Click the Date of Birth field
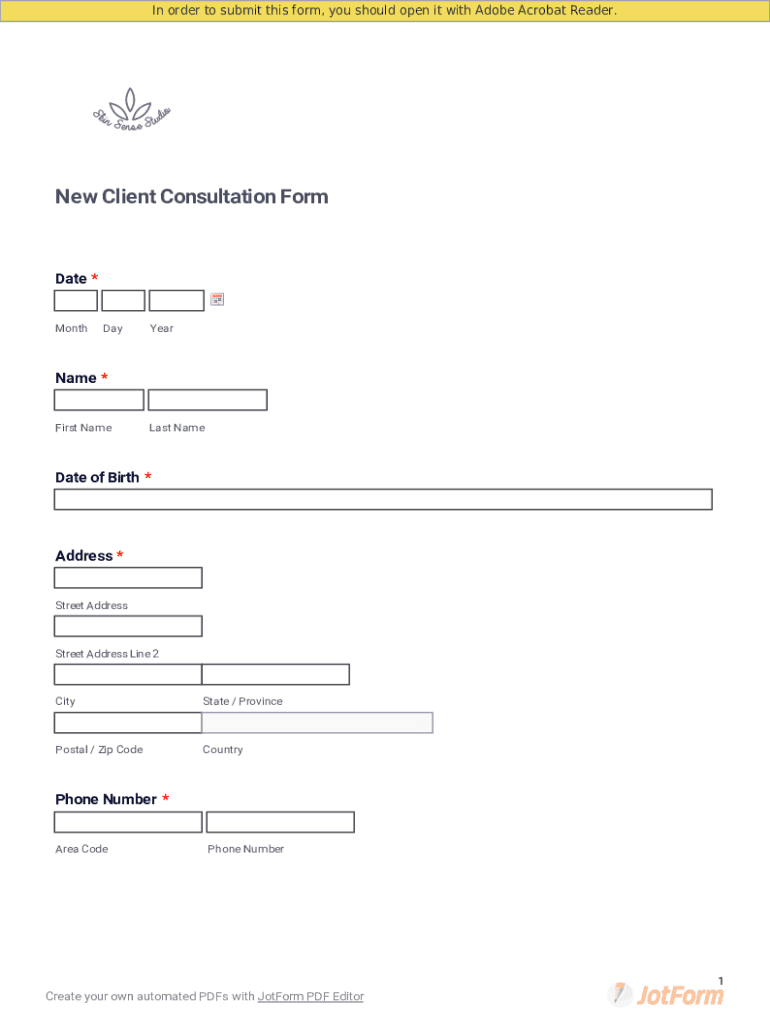Screen dimensions: 770x1024 point(383,499)
